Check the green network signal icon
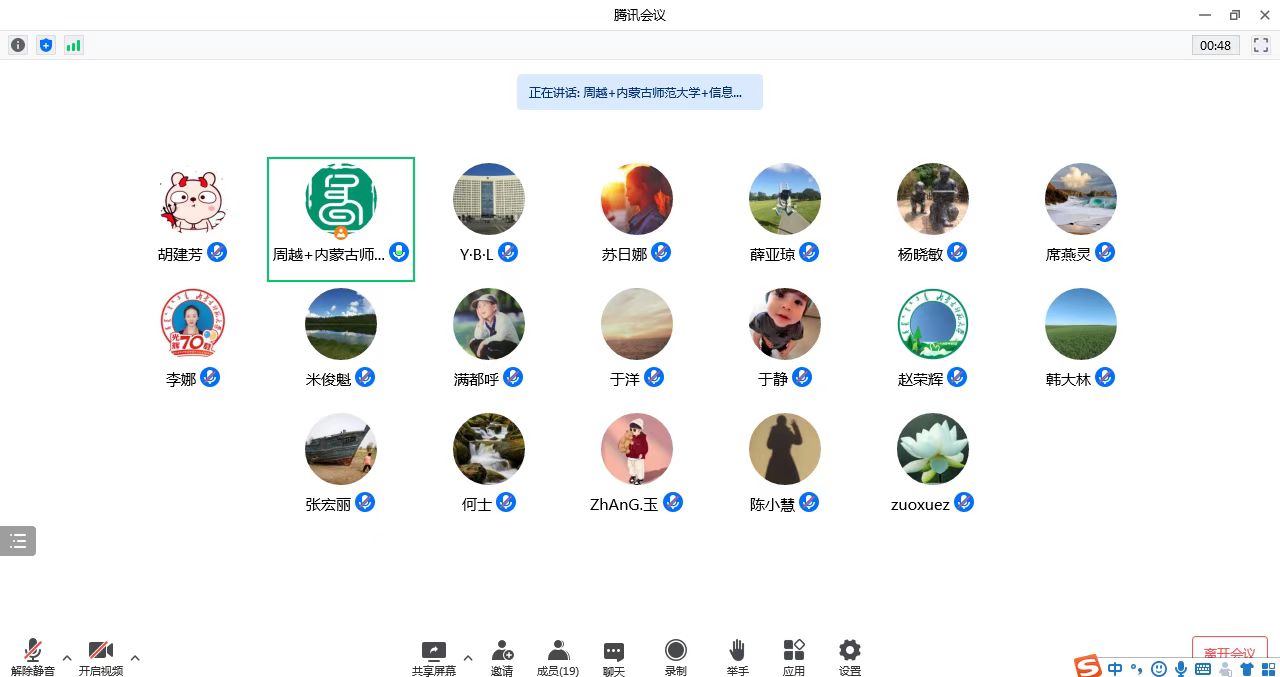The height and width of the screenshot is (677, 1280). [x=73, y=45]
